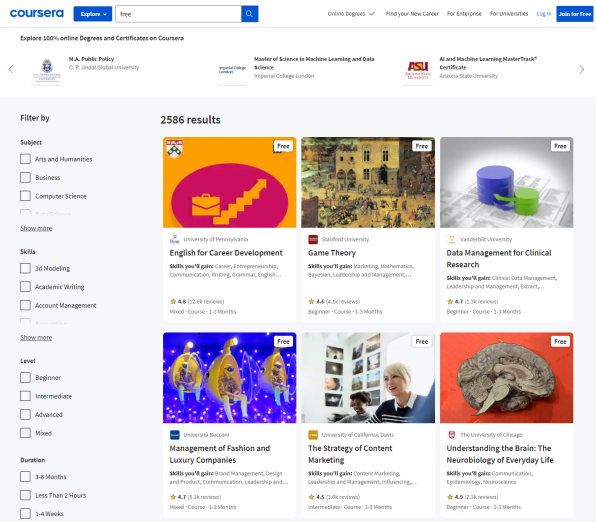Click Stanford University partner icon

pos(313,239)
